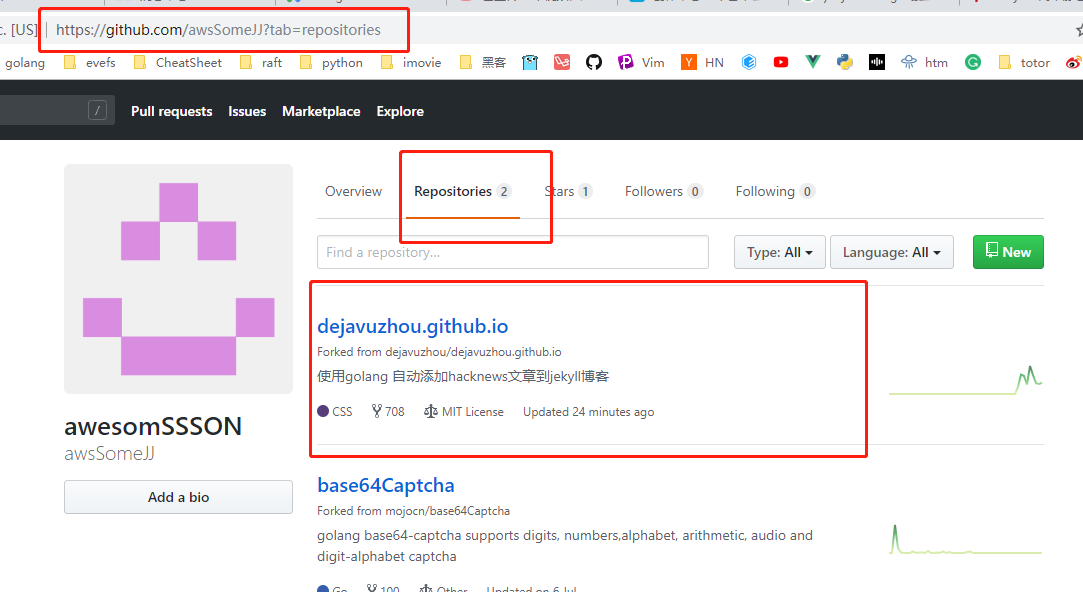Viewport: 1083px width, 592px height.
Task: Open Pull requests in the header
Action: 171,111
